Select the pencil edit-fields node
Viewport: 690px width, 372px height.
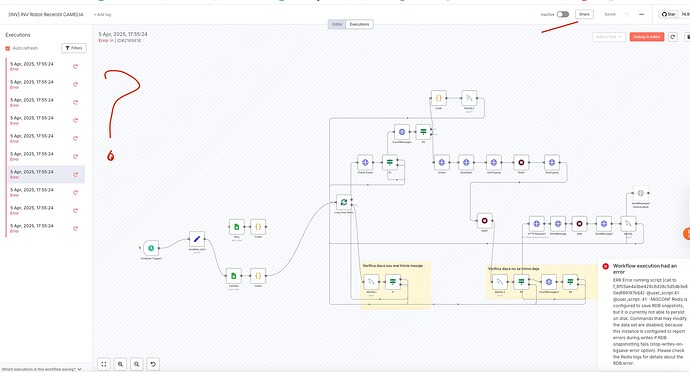coord(197,239)
